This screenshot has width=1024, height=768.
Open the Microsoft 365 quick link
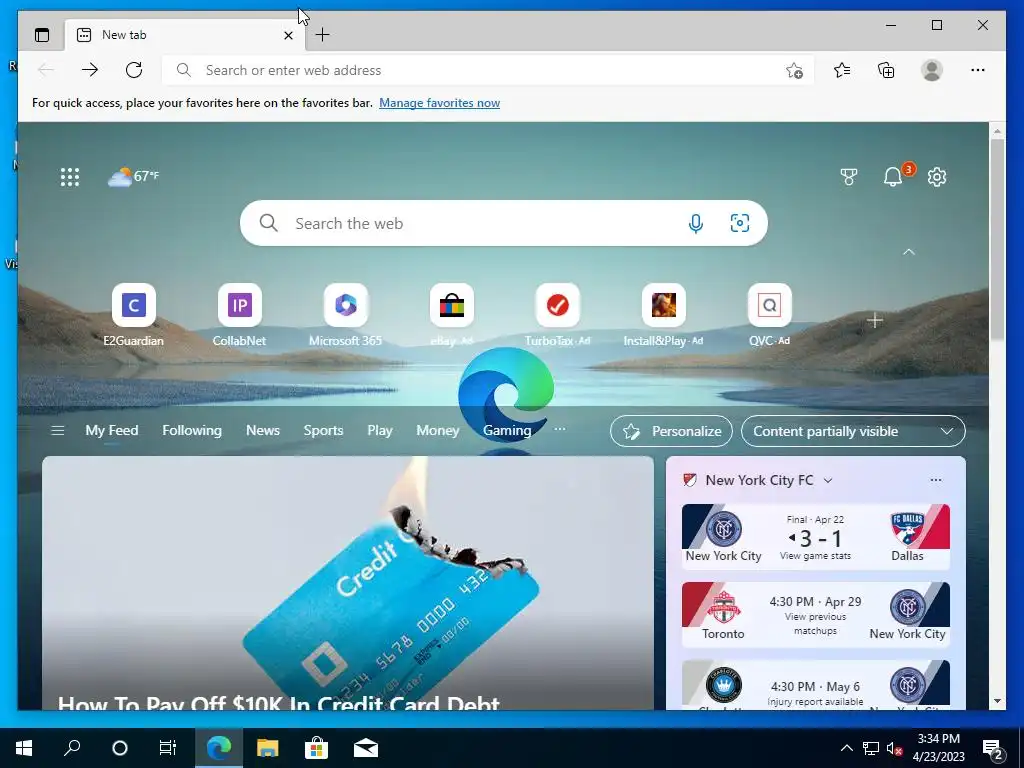coord(345,315)
